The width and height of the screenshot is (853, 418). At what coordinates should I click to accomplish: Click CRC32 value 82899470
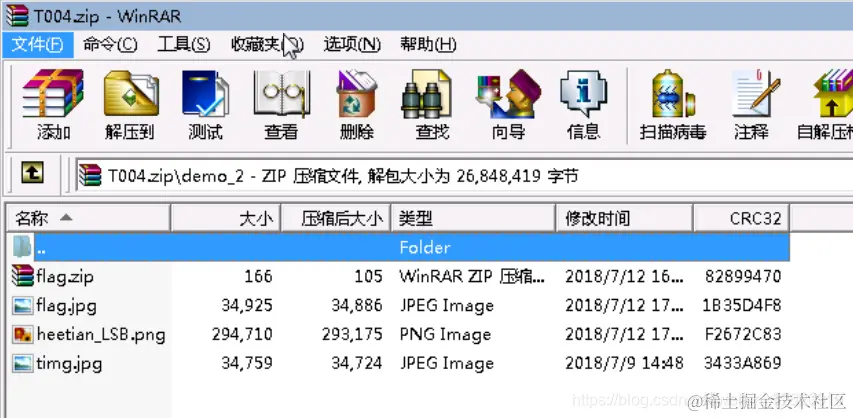coord(743,276)
